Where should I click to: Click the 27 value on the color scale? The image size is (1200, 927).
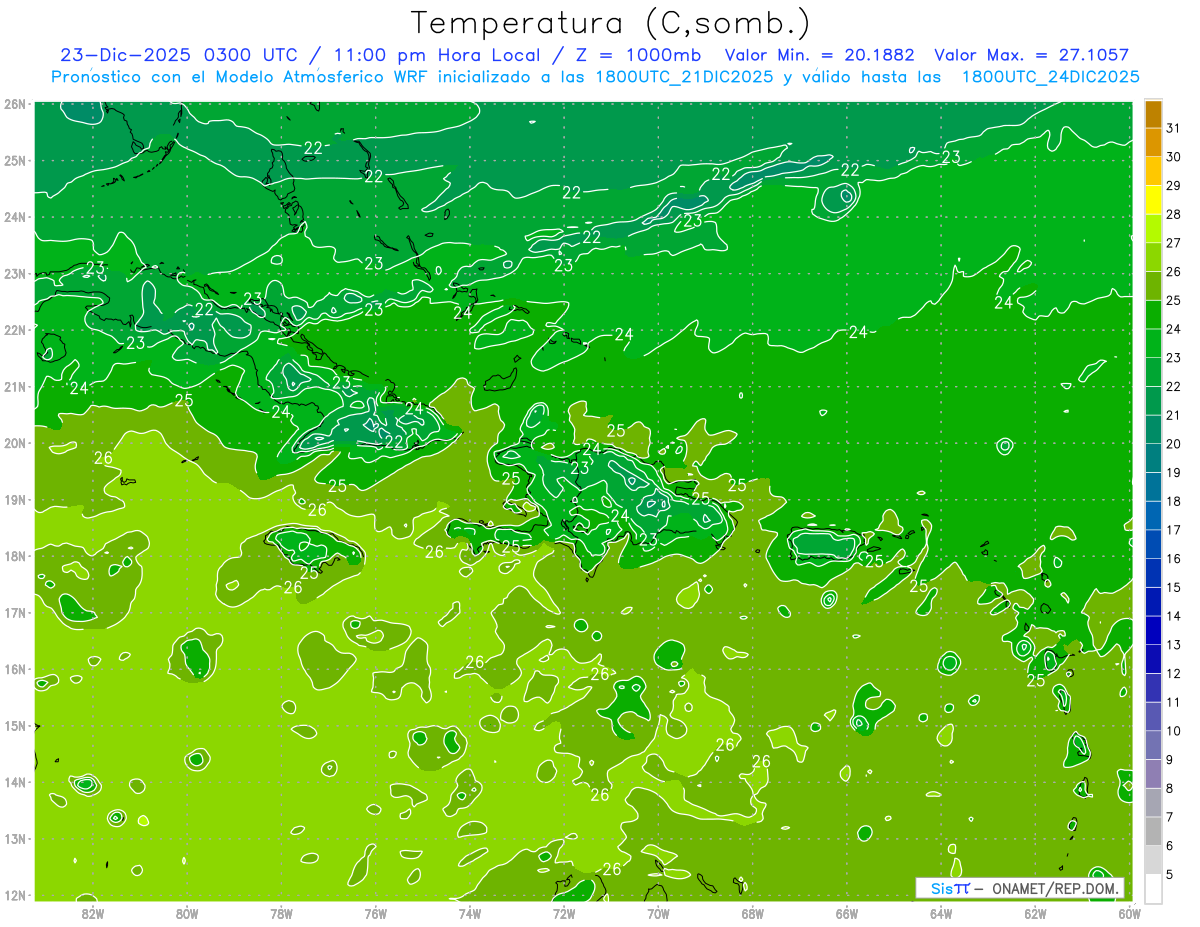pyautogui.click(x=1174, y=243)
